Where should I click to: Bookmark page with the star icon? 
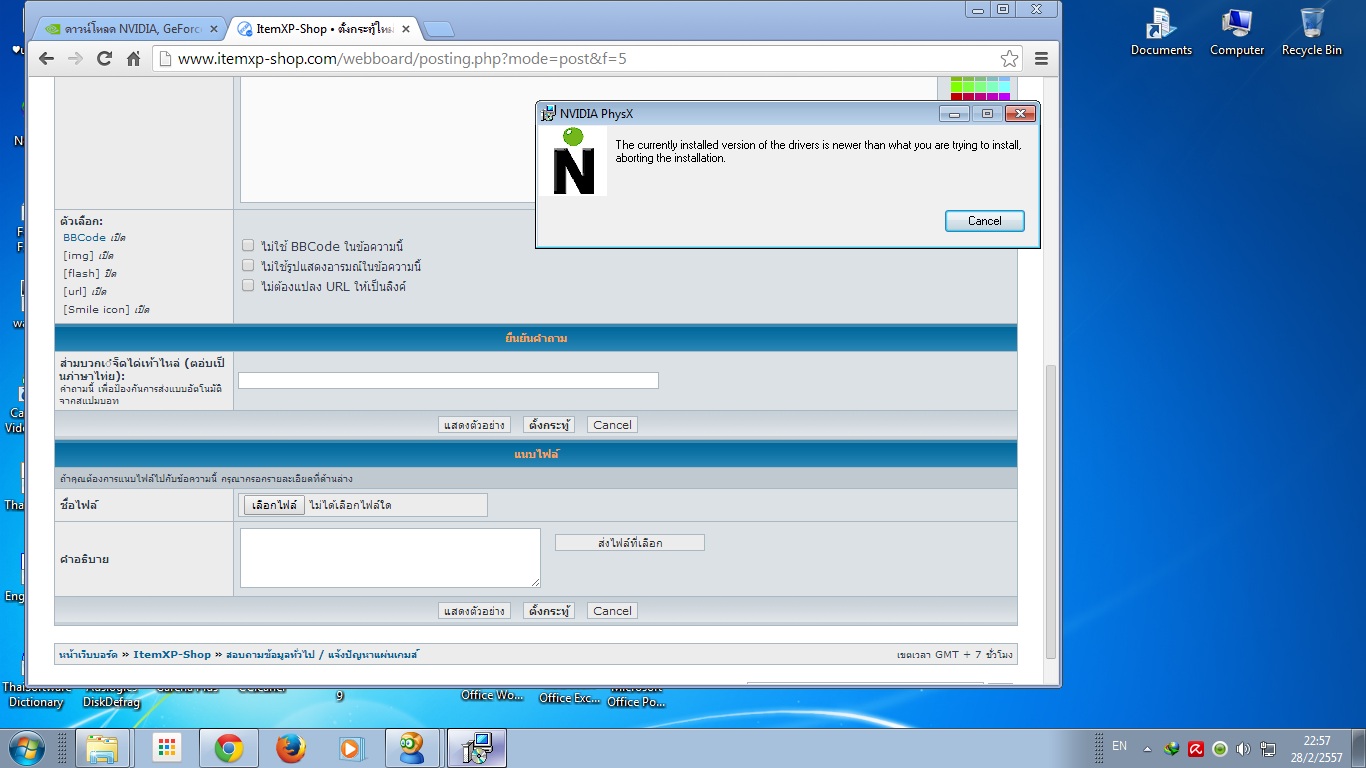click(x=1009, y=59)
